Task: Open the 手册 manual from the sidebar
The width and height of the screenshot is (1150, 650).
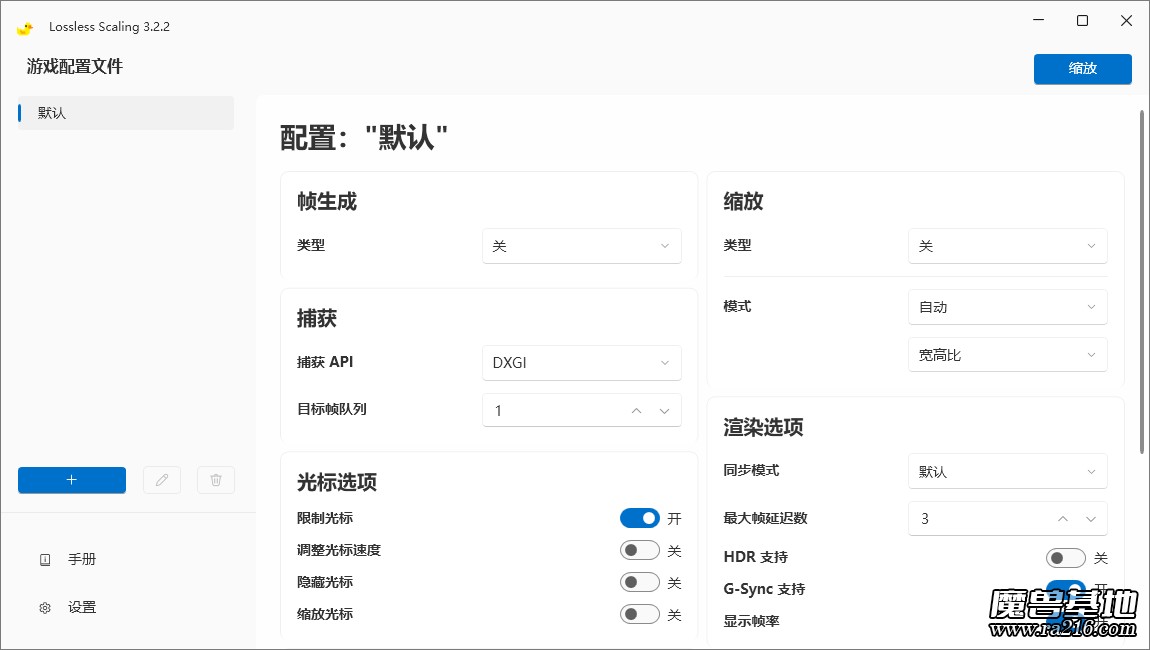Action: point(82,559)
